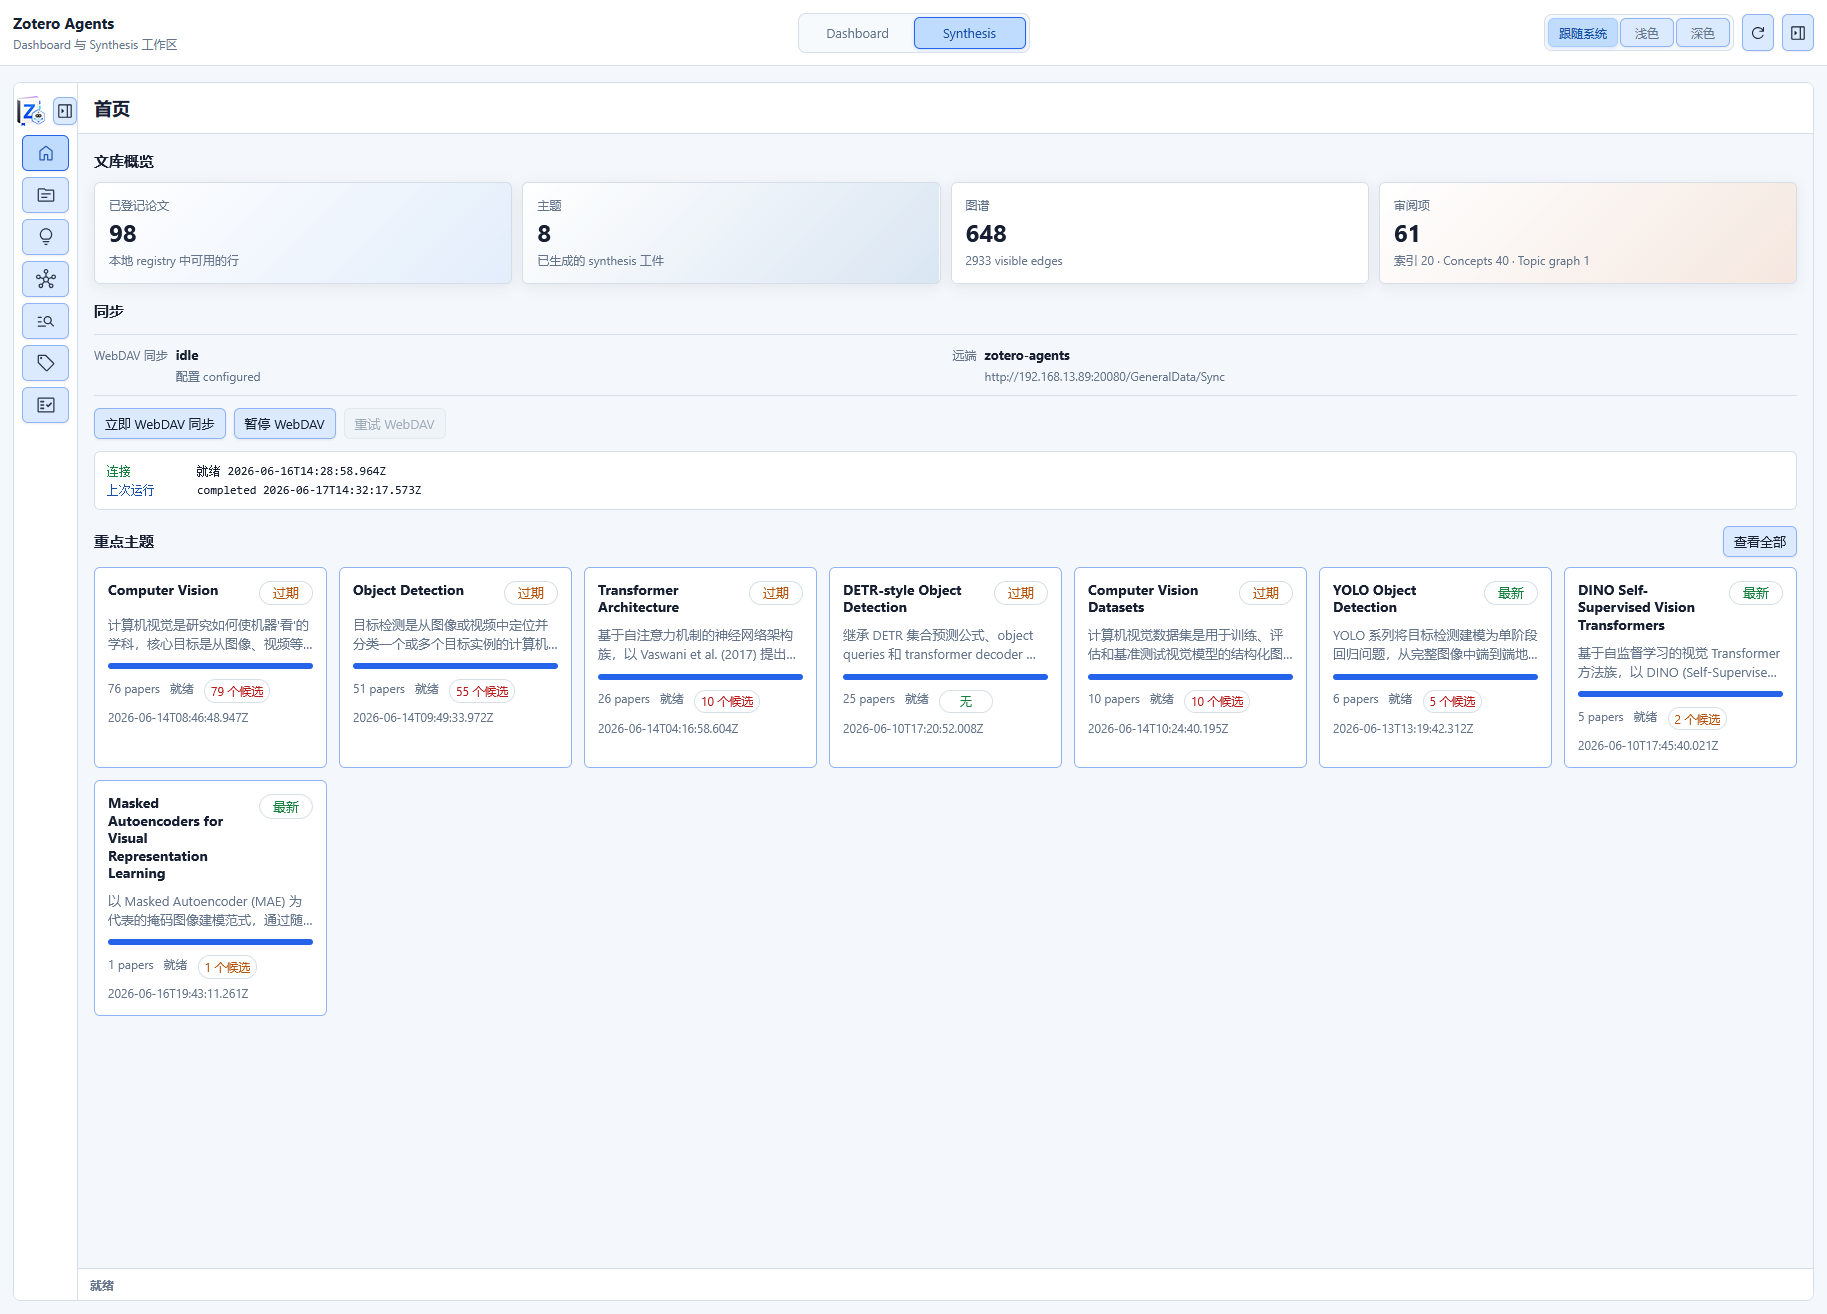Select 跟随系统 theme option
The image size is (1827, 1314).
click(1583, 33)
